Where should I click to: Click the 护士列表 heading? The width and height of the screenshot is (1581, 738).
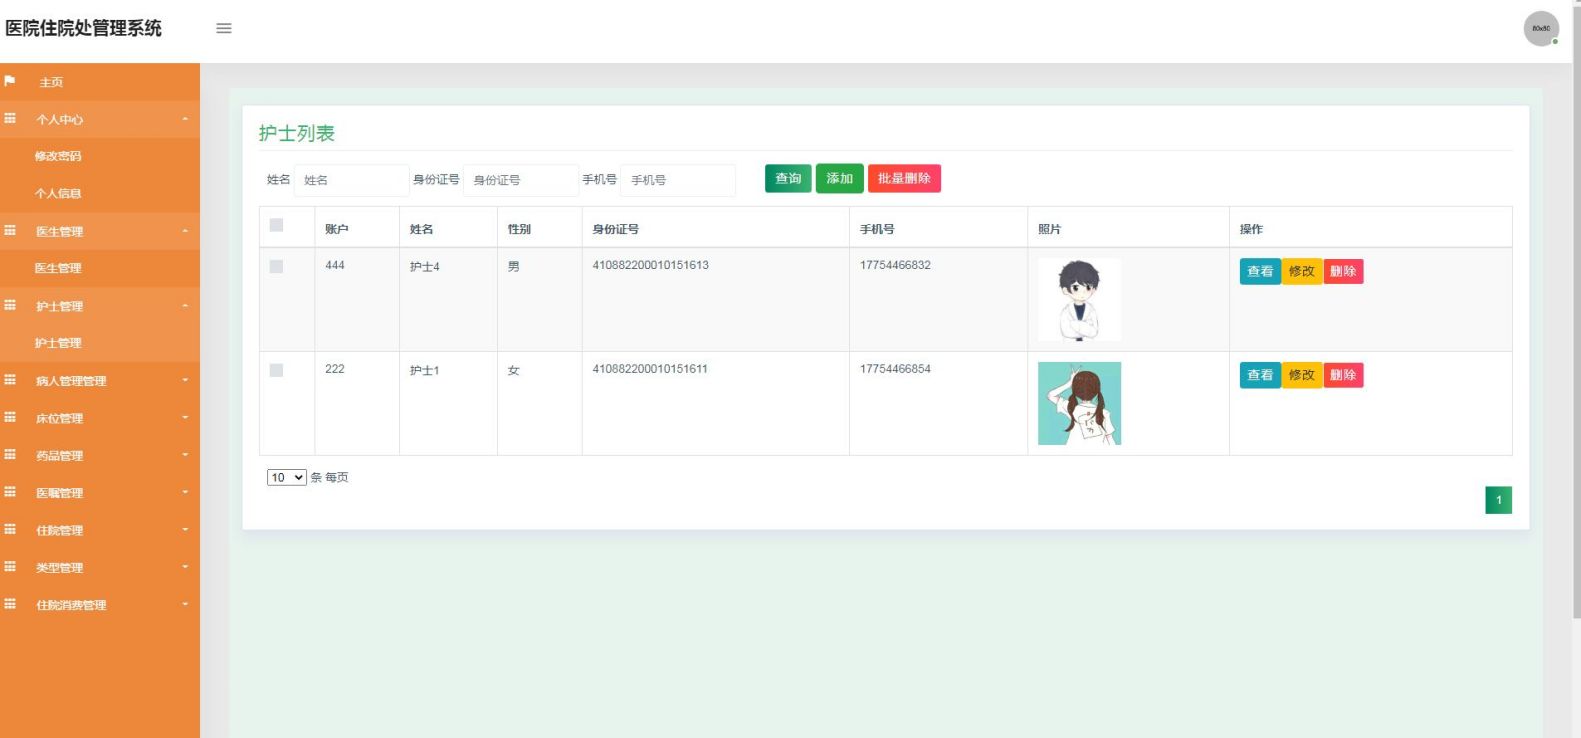click(296, 133)
